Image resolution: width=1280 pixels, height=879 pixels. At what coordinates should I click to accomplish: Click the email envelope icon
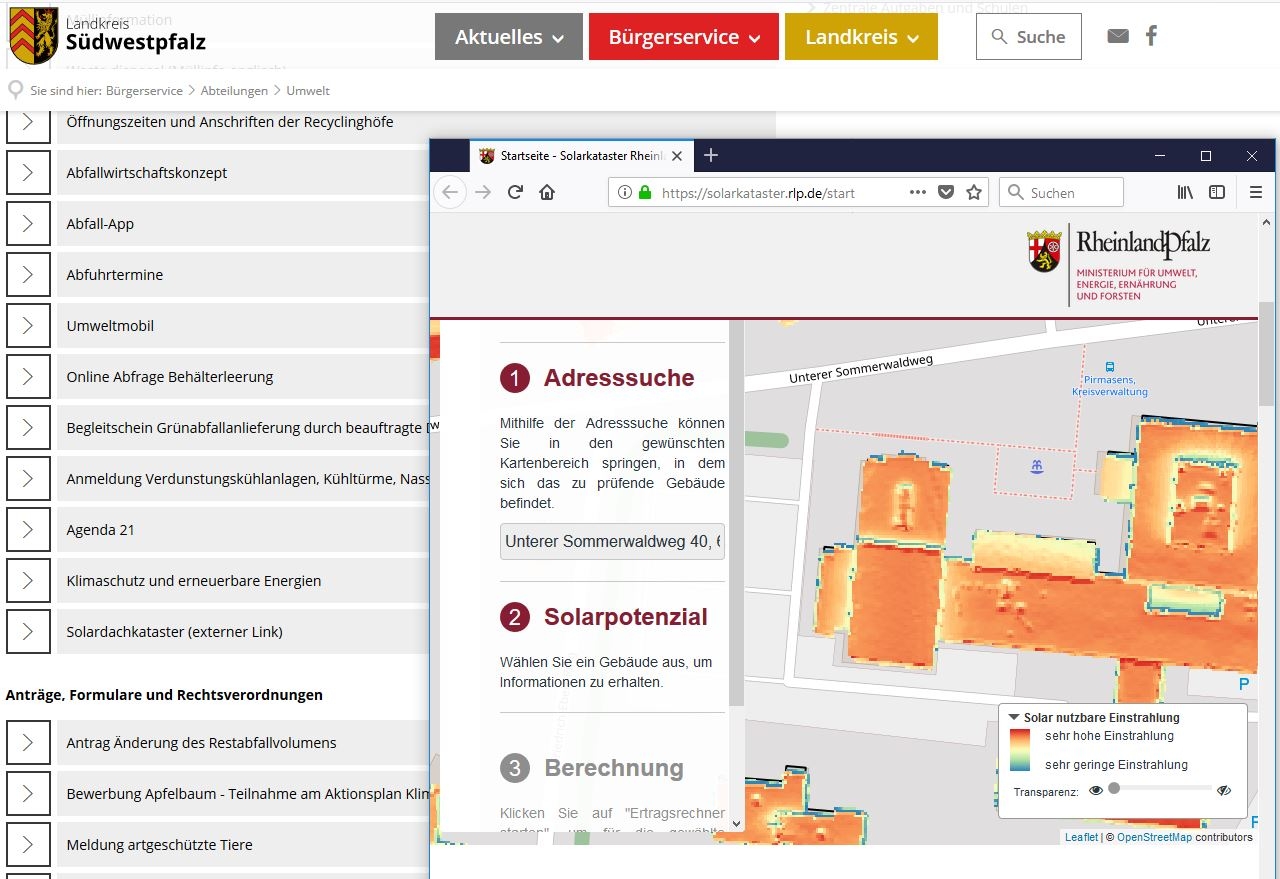(x=1118, y=36)
